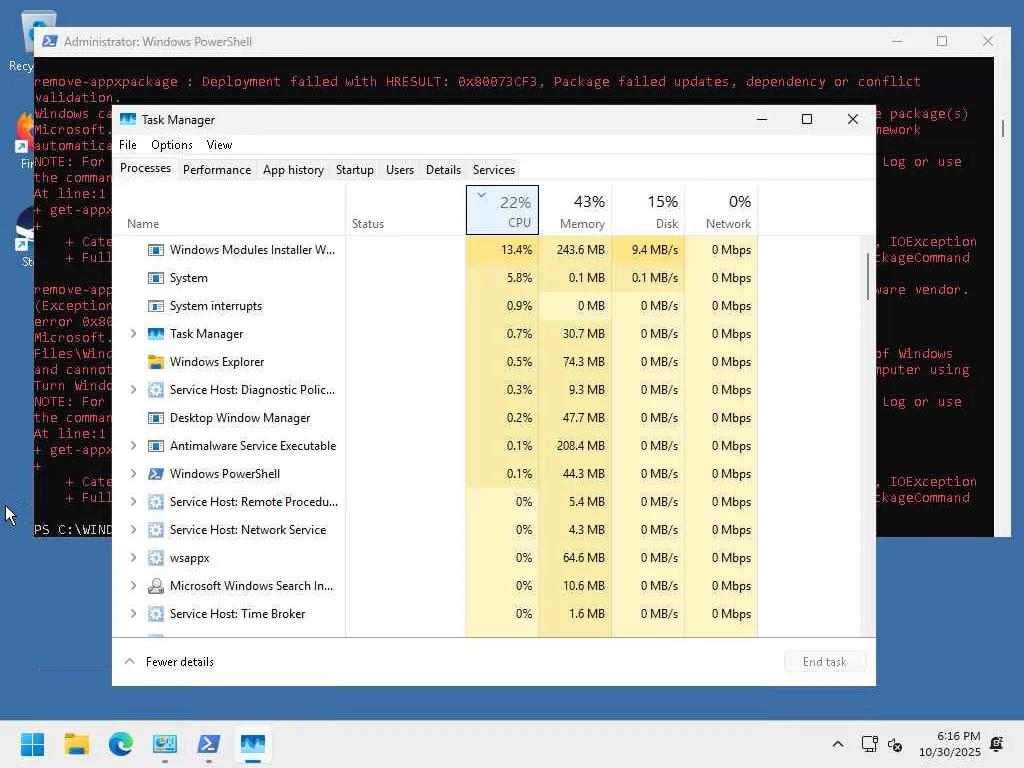
Task: Expand Antimalware Service Executable group
Action: click(x=133, y=446)
